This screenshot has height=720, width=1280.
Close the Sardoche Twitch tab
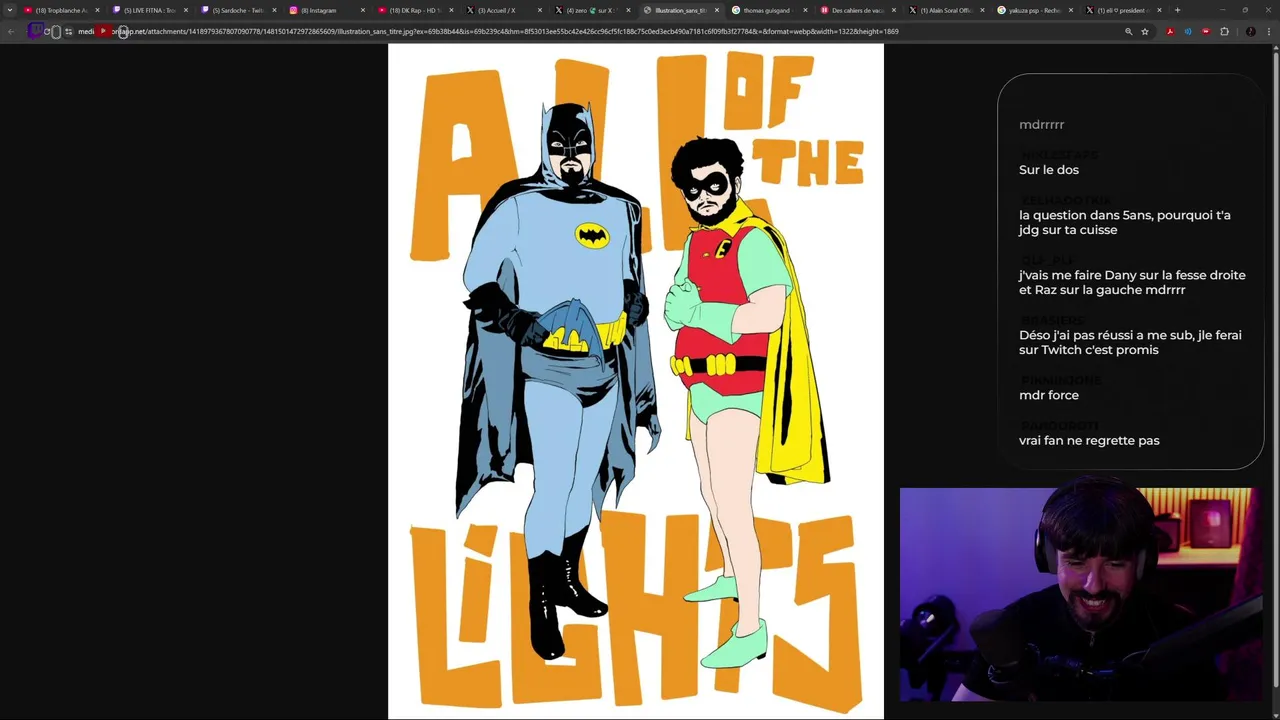[274, 10]
